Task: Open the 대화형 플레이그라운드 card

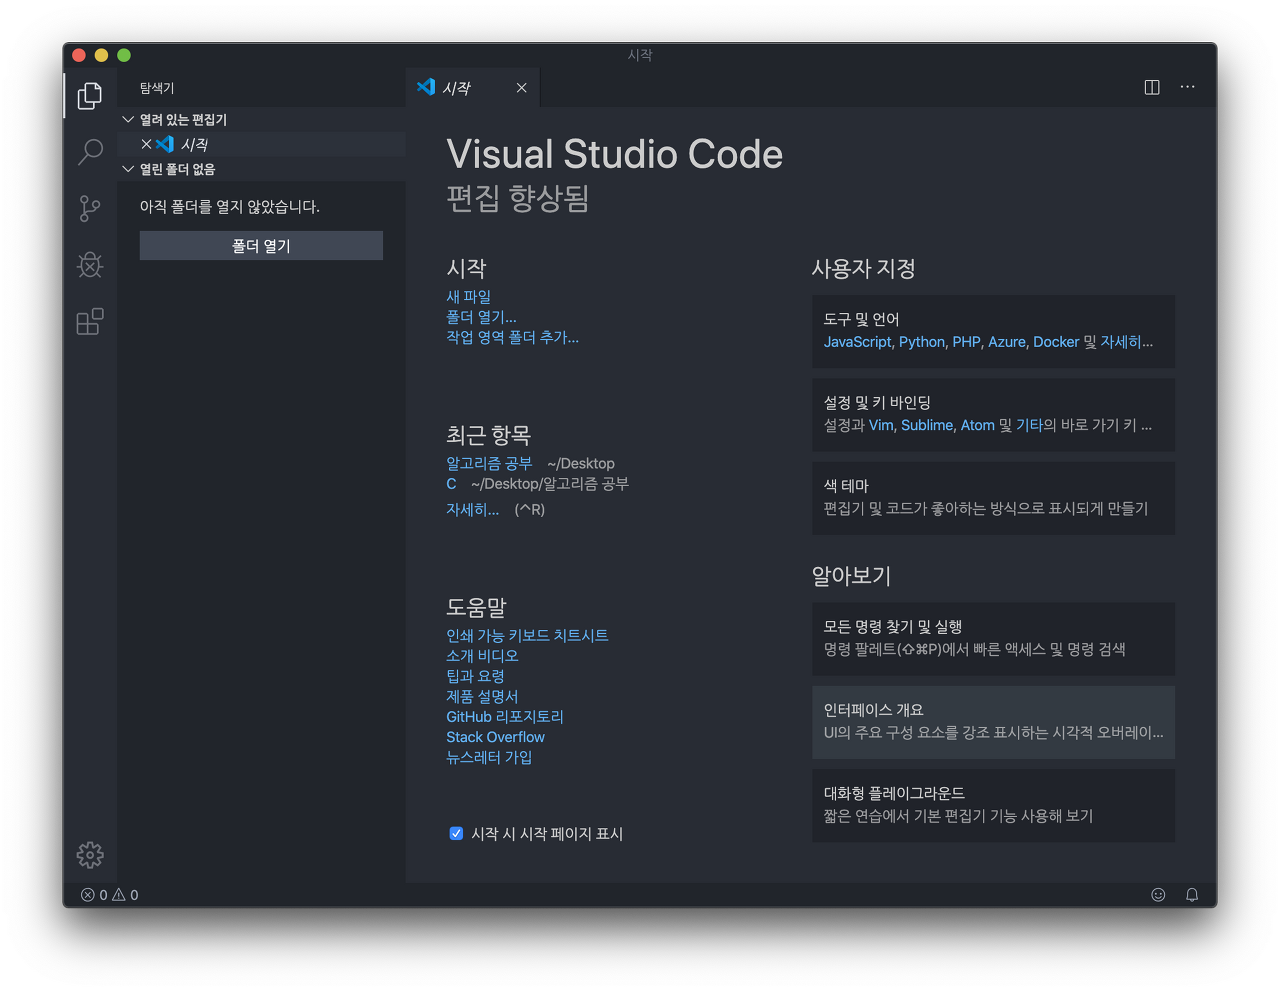Action: (993, 805)
